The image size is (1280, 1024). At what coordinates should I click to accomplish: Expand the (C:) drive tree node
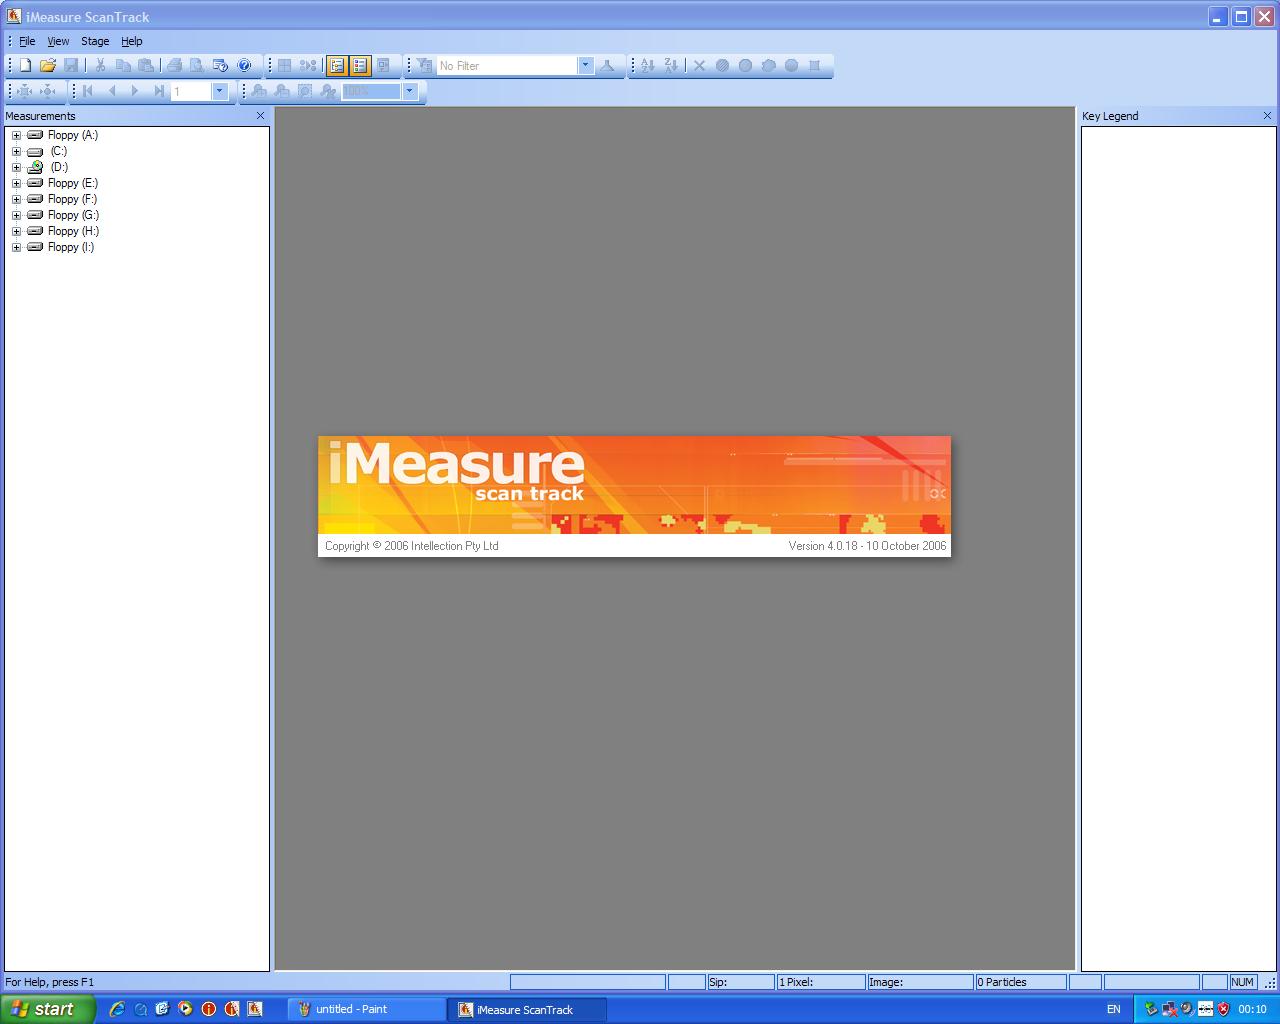16,151
